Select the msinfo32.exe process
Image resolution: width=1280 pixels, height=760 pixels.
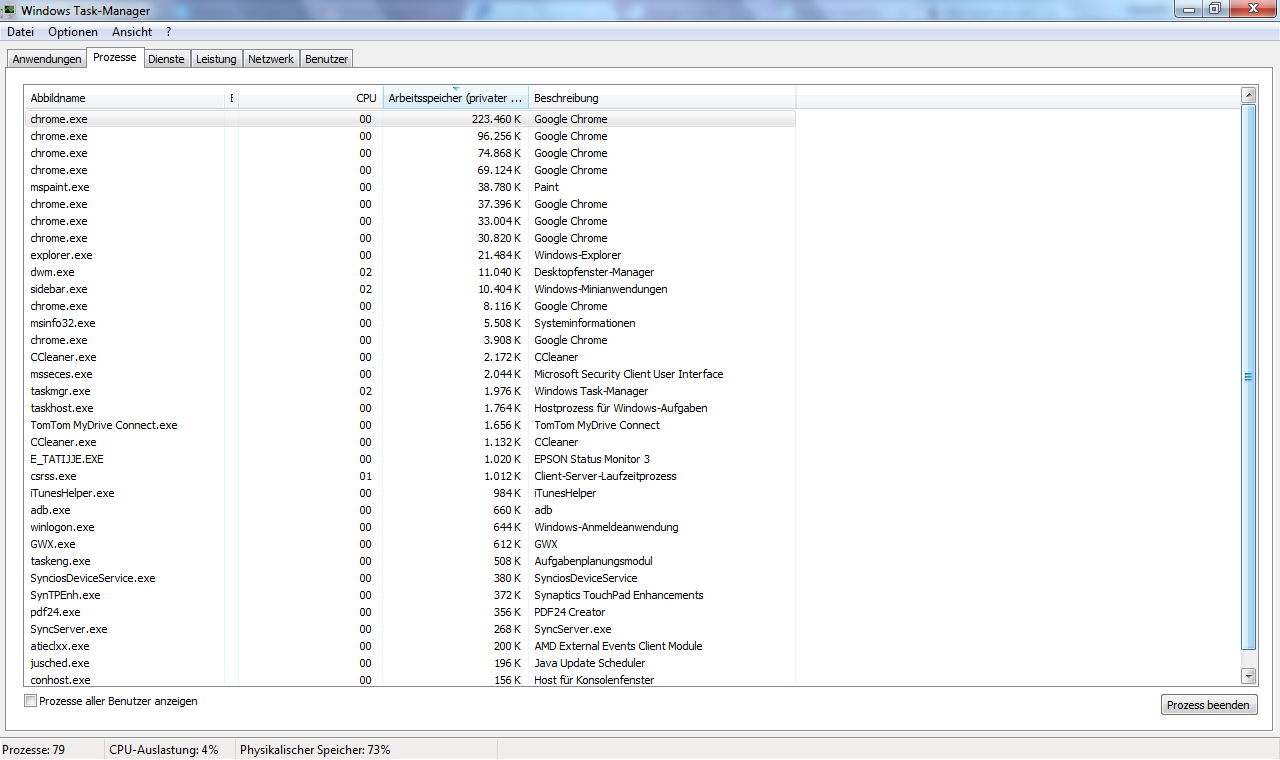click(410, 323)
